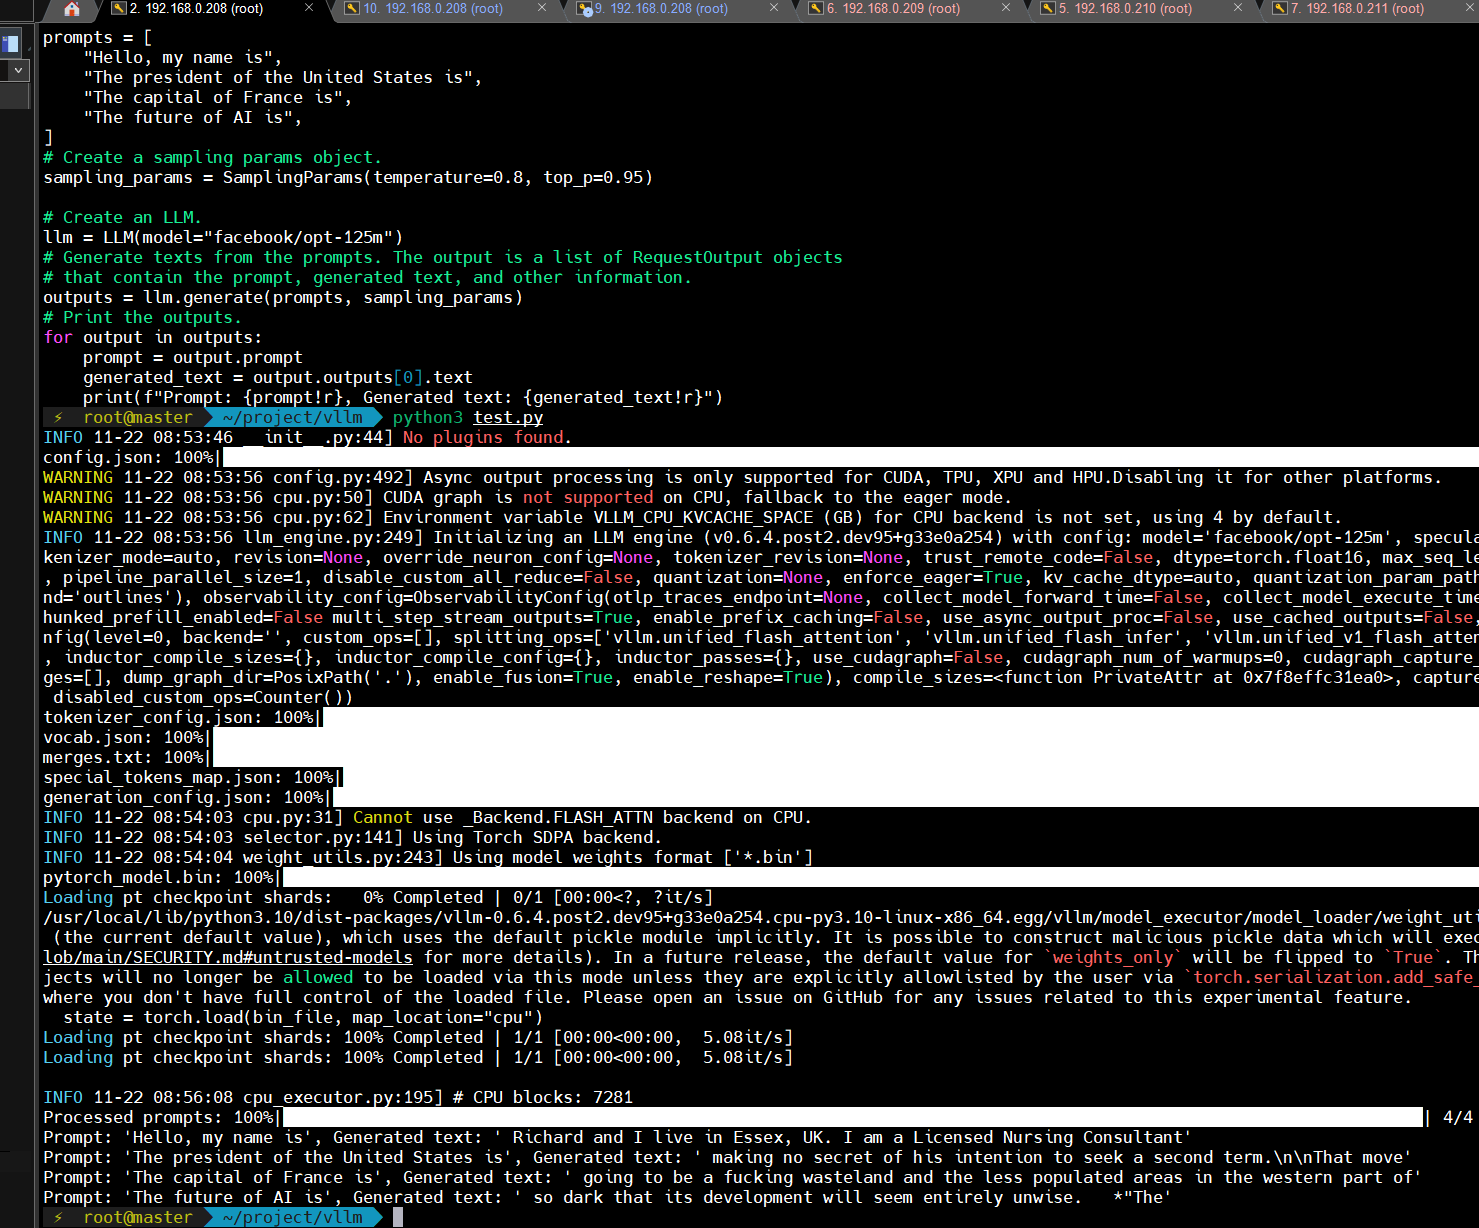Click the 'The future of AI is' output line
The width and height of the screenshot is (1479, 1228).
(x=607, y=1197)
